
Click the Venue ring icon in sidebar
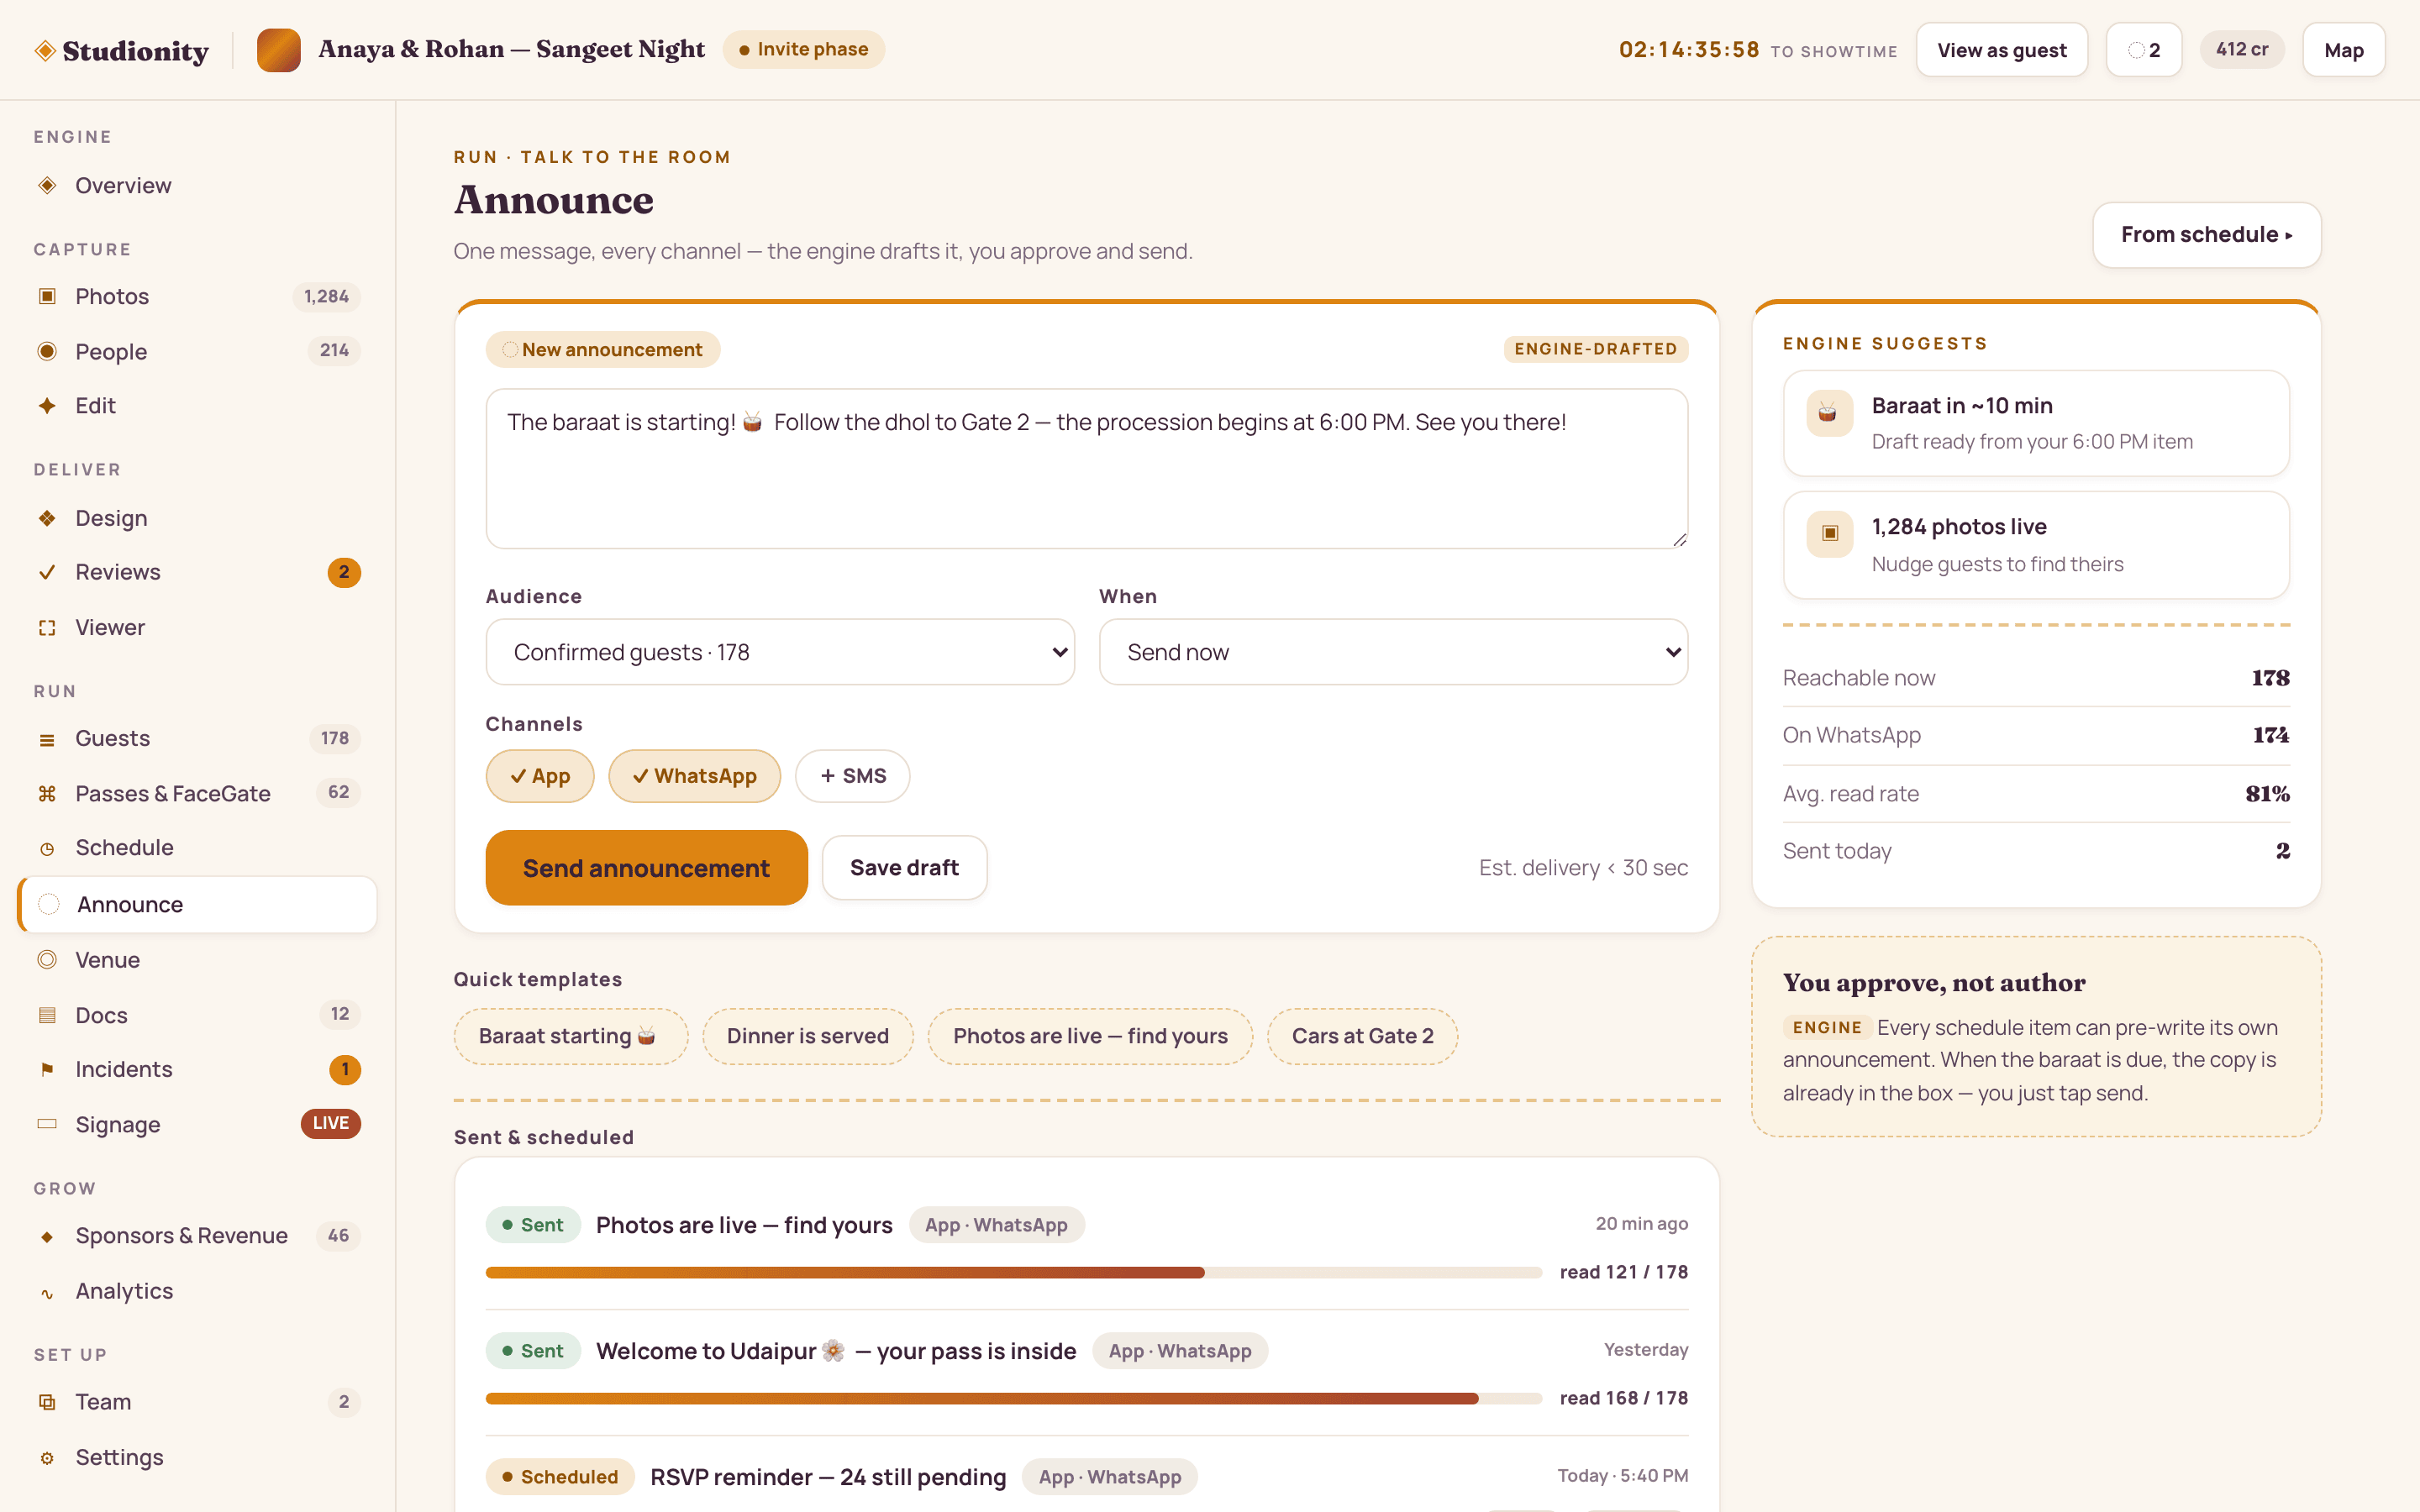[47, 960]
